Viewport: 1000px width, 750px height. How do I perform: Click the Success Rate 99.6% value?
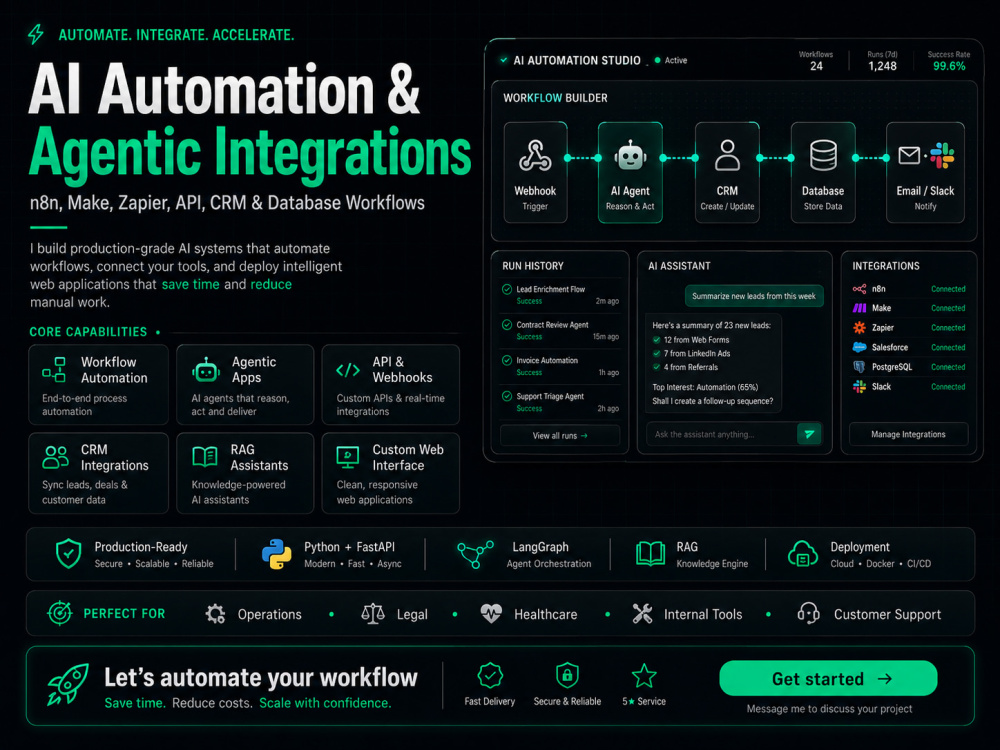point(949,66)
